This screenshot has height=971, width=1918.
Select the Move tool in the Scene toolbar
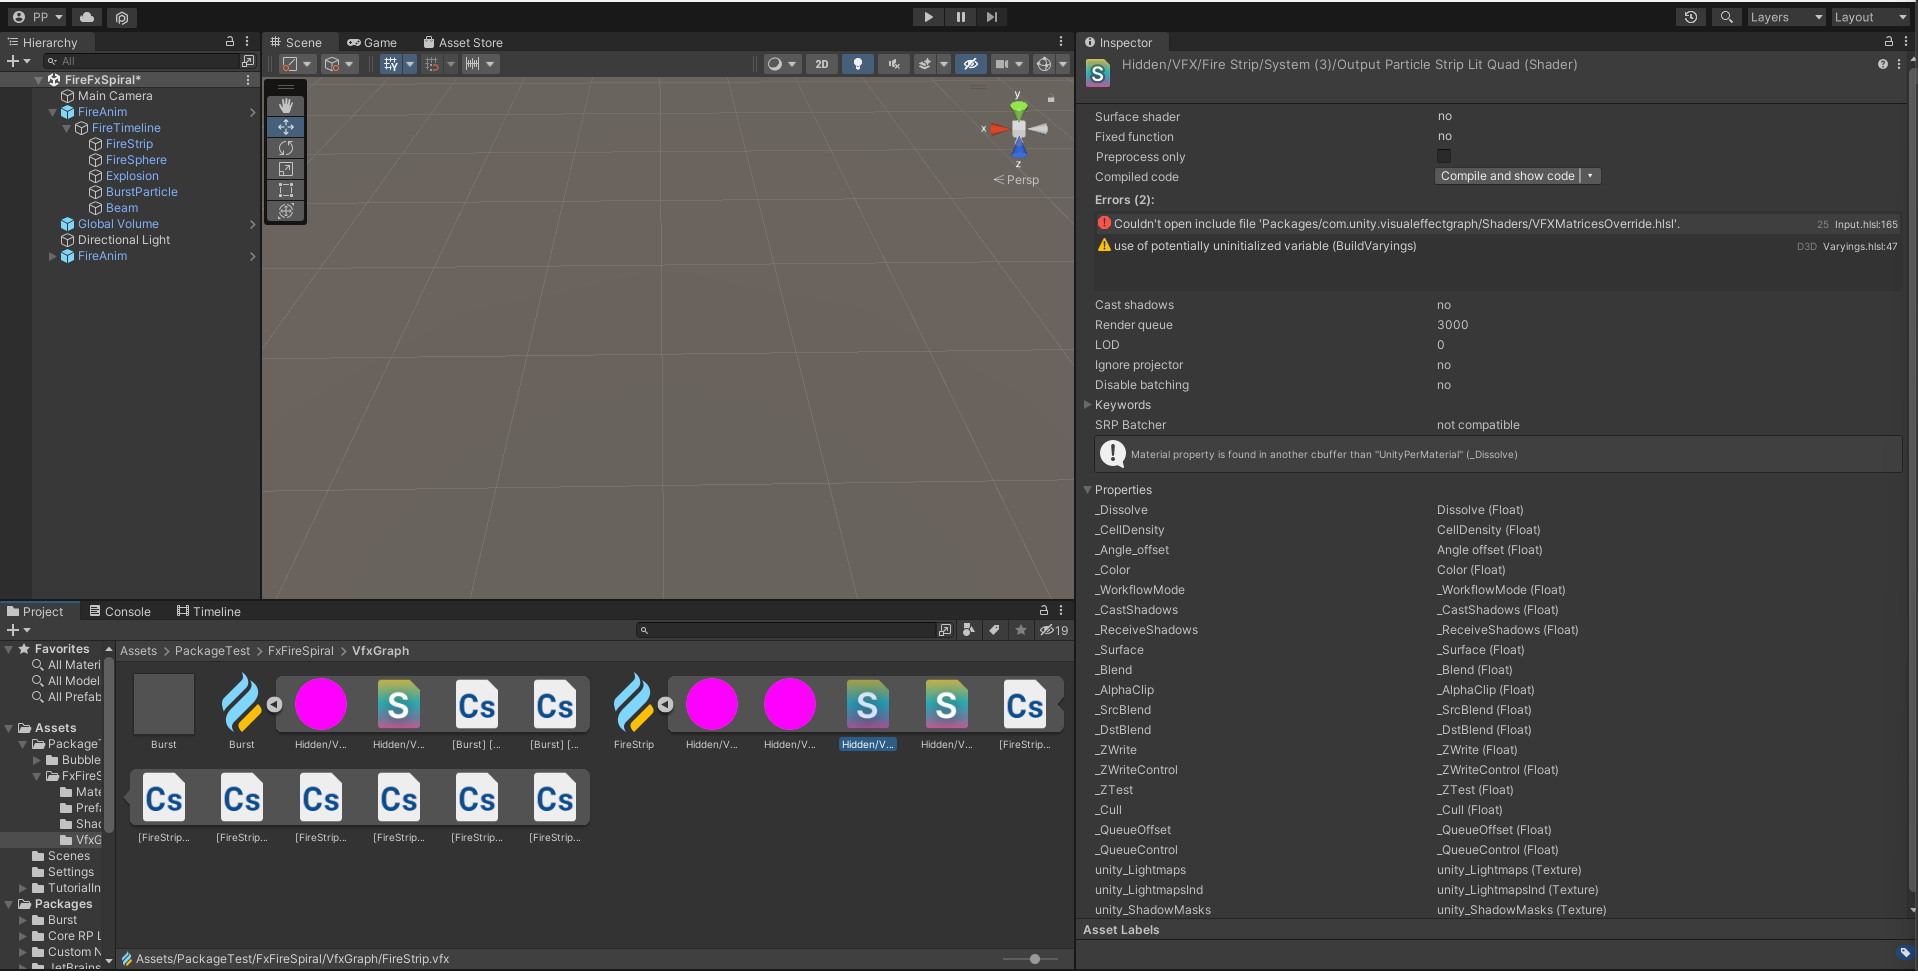point(285,127)
